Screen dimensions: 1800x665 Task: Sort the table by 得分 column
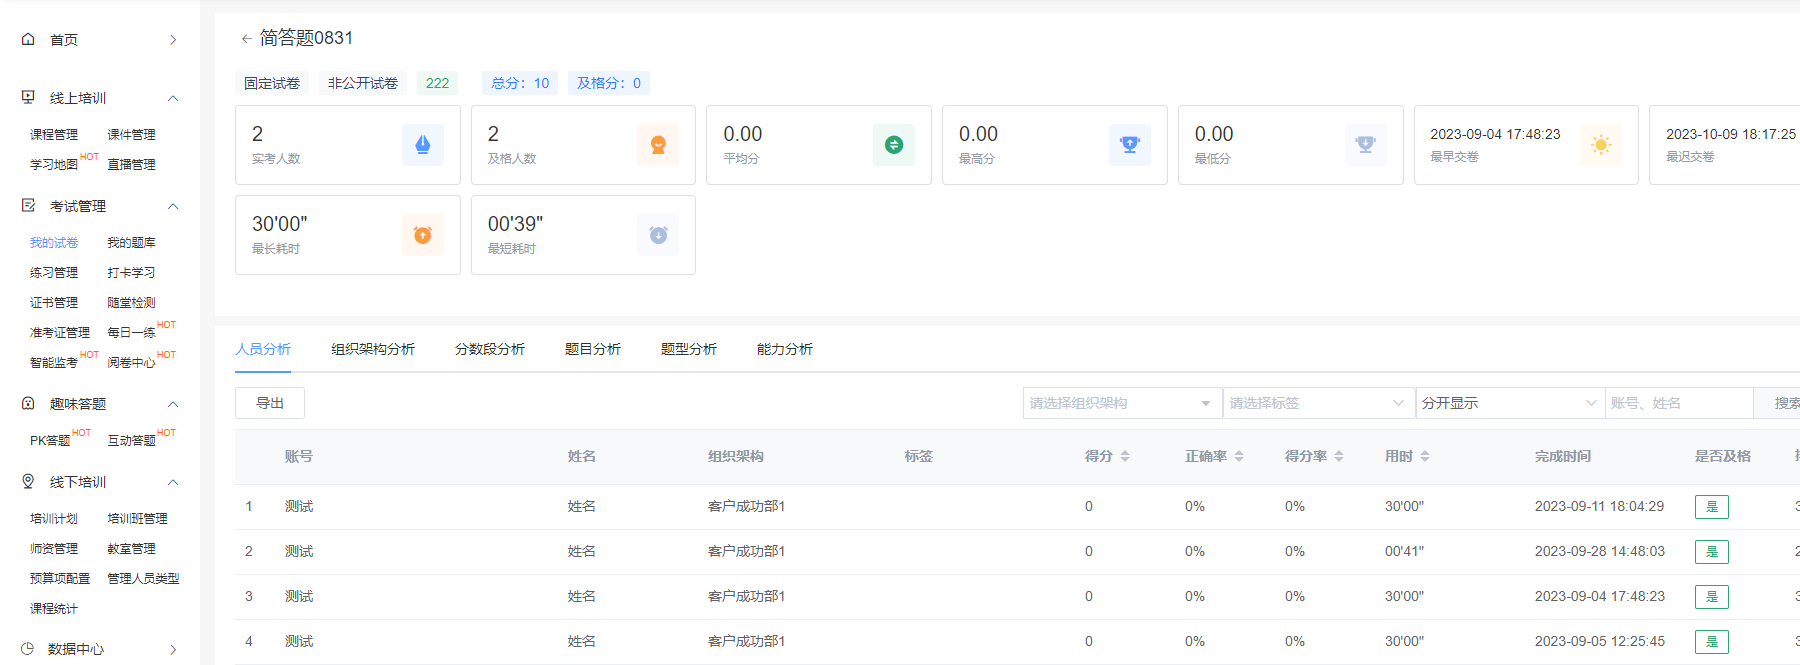(1125, 456)
